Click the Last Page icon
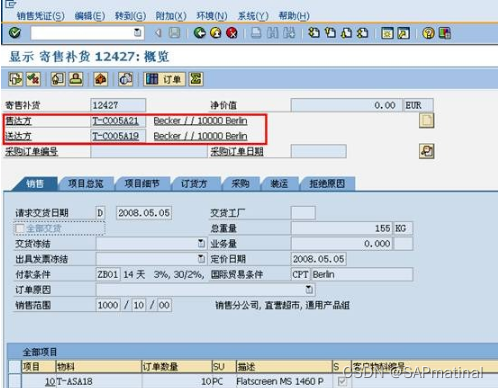498x388 pixels. tap(363, 33)
